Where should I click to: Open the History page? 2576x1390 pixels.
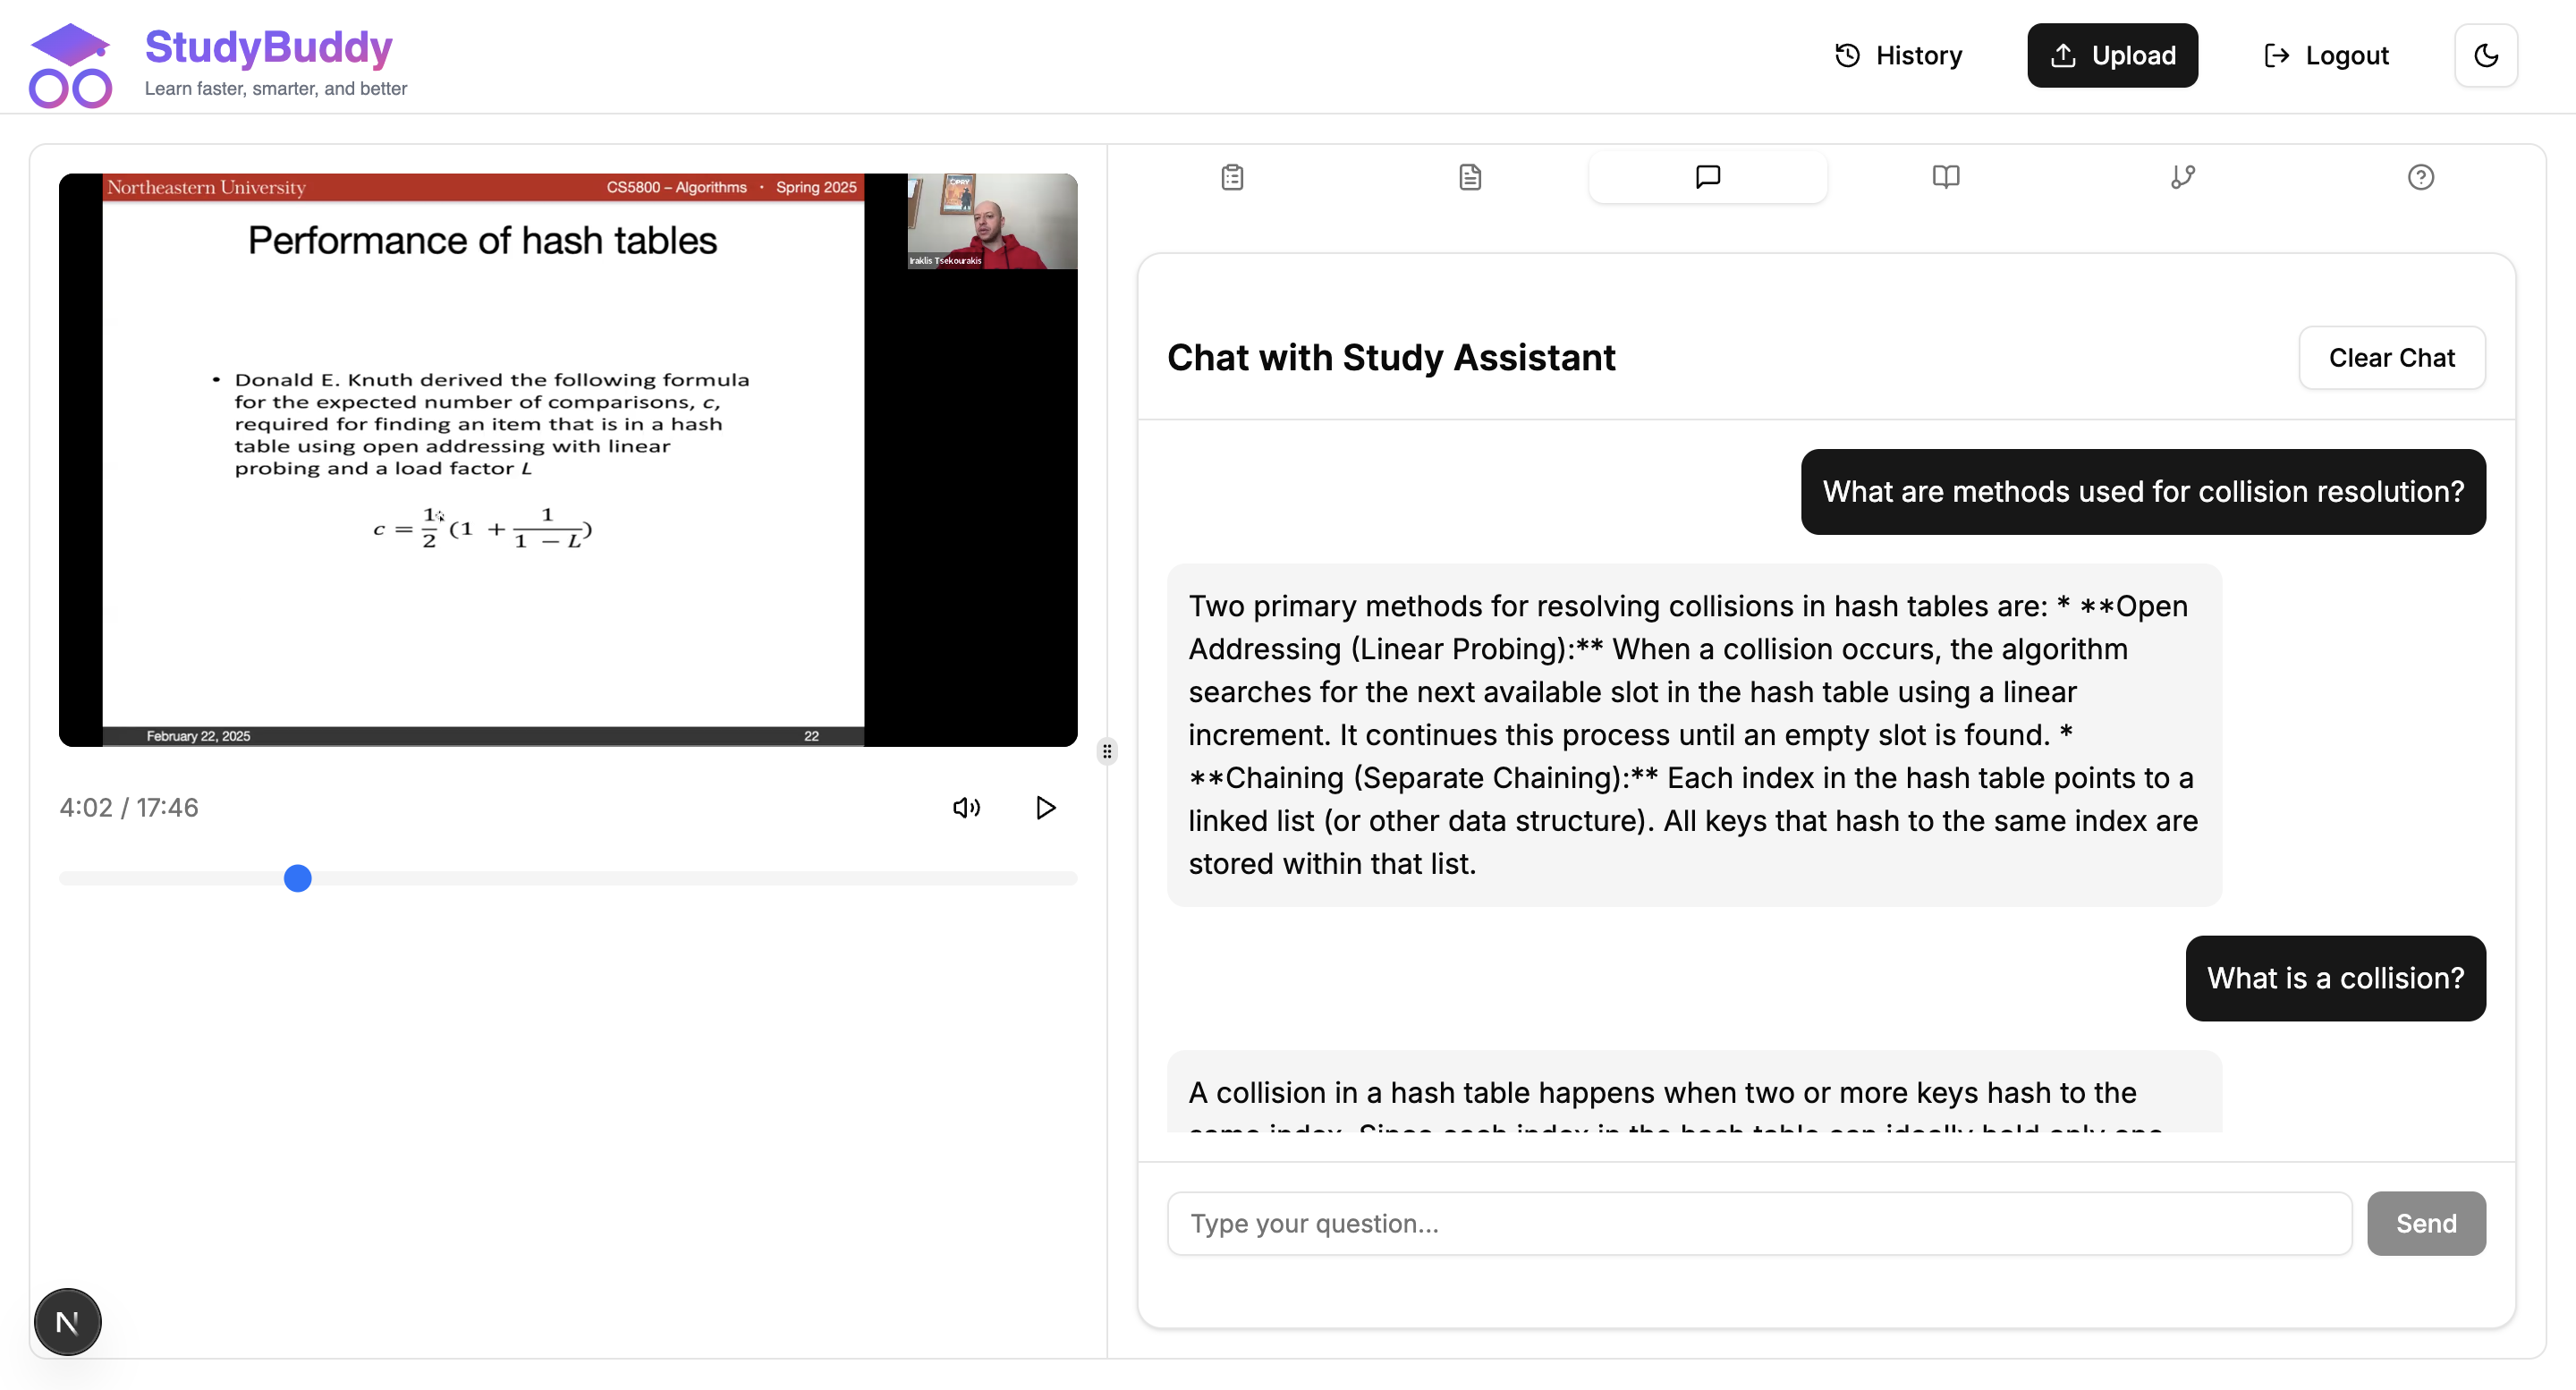tap(1898, 55)
